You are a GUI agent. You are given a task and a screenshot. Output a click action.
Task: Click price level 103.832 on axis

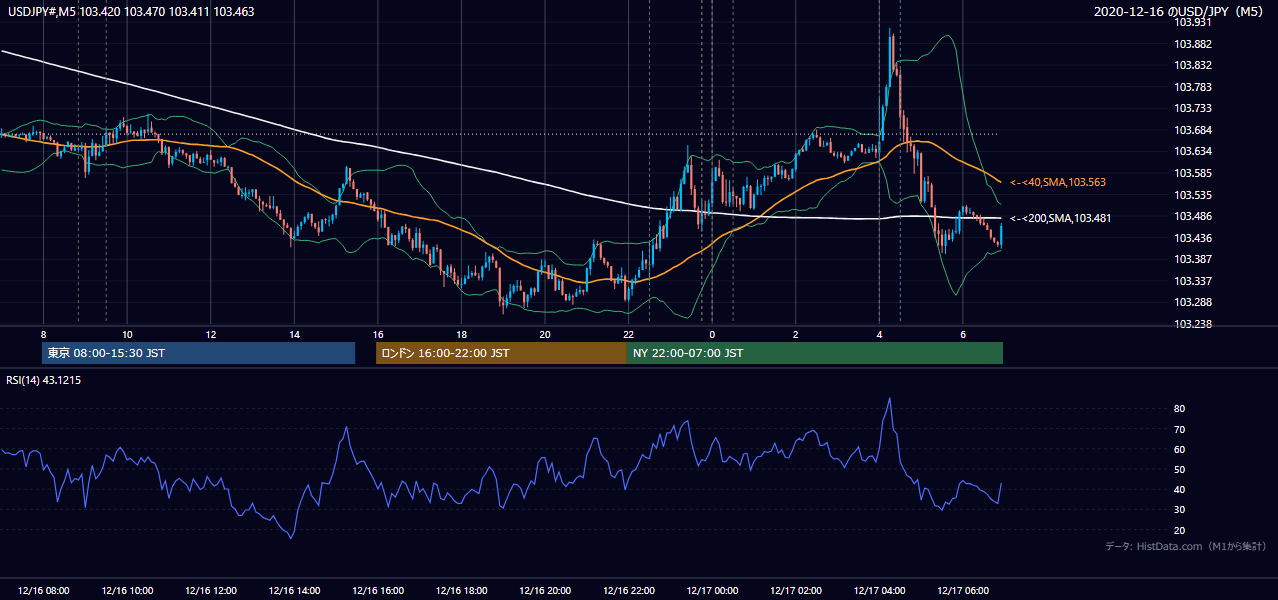(x=1193, y=65)
